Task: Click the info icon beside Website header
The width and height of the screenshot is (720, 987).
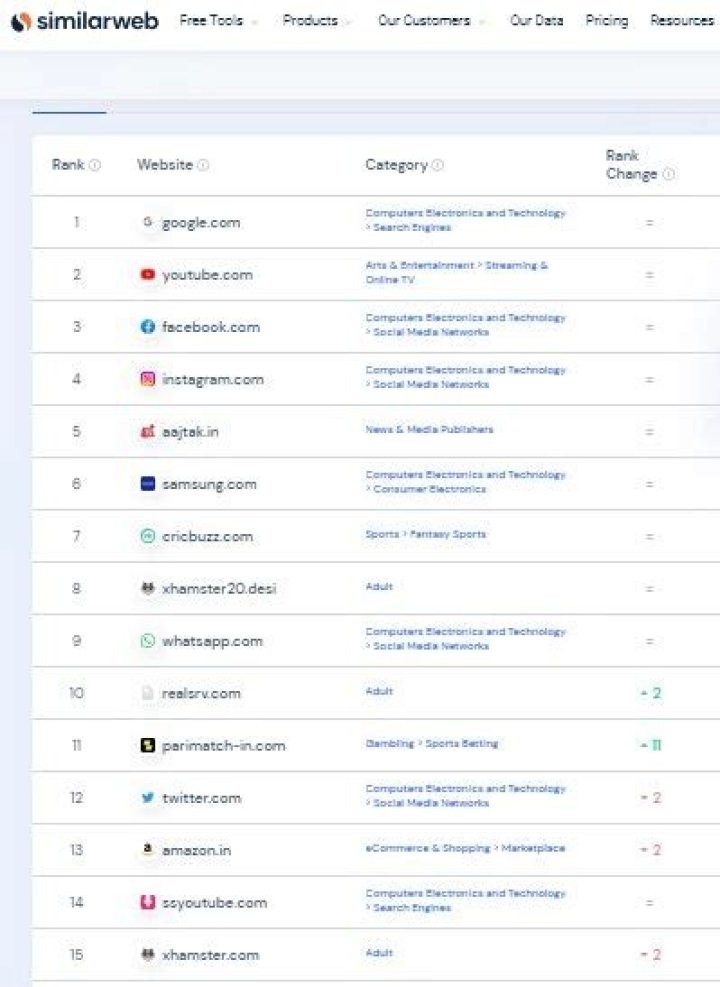Action: click(x=203, y=165)
